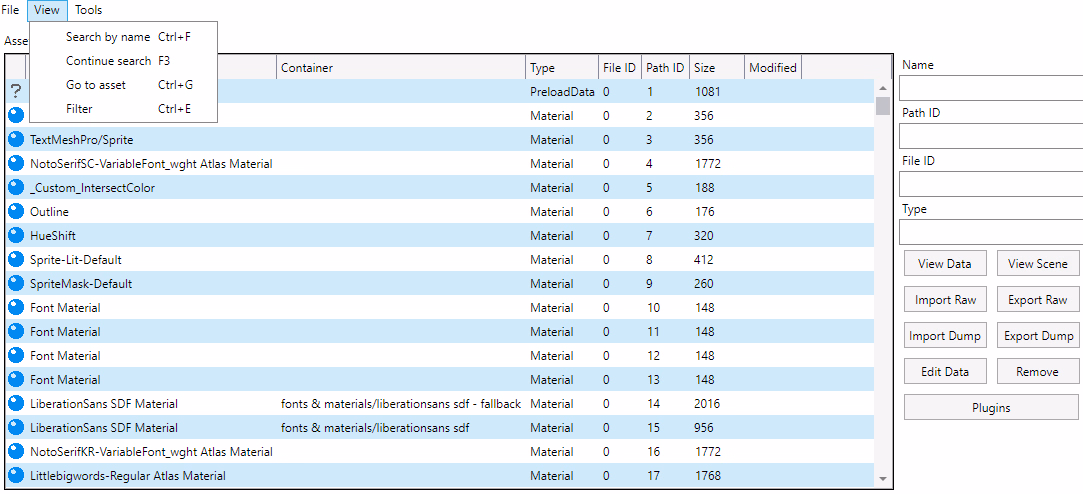Click the material icon next to HueShift
1083x494 pixels.
(16, 236)
